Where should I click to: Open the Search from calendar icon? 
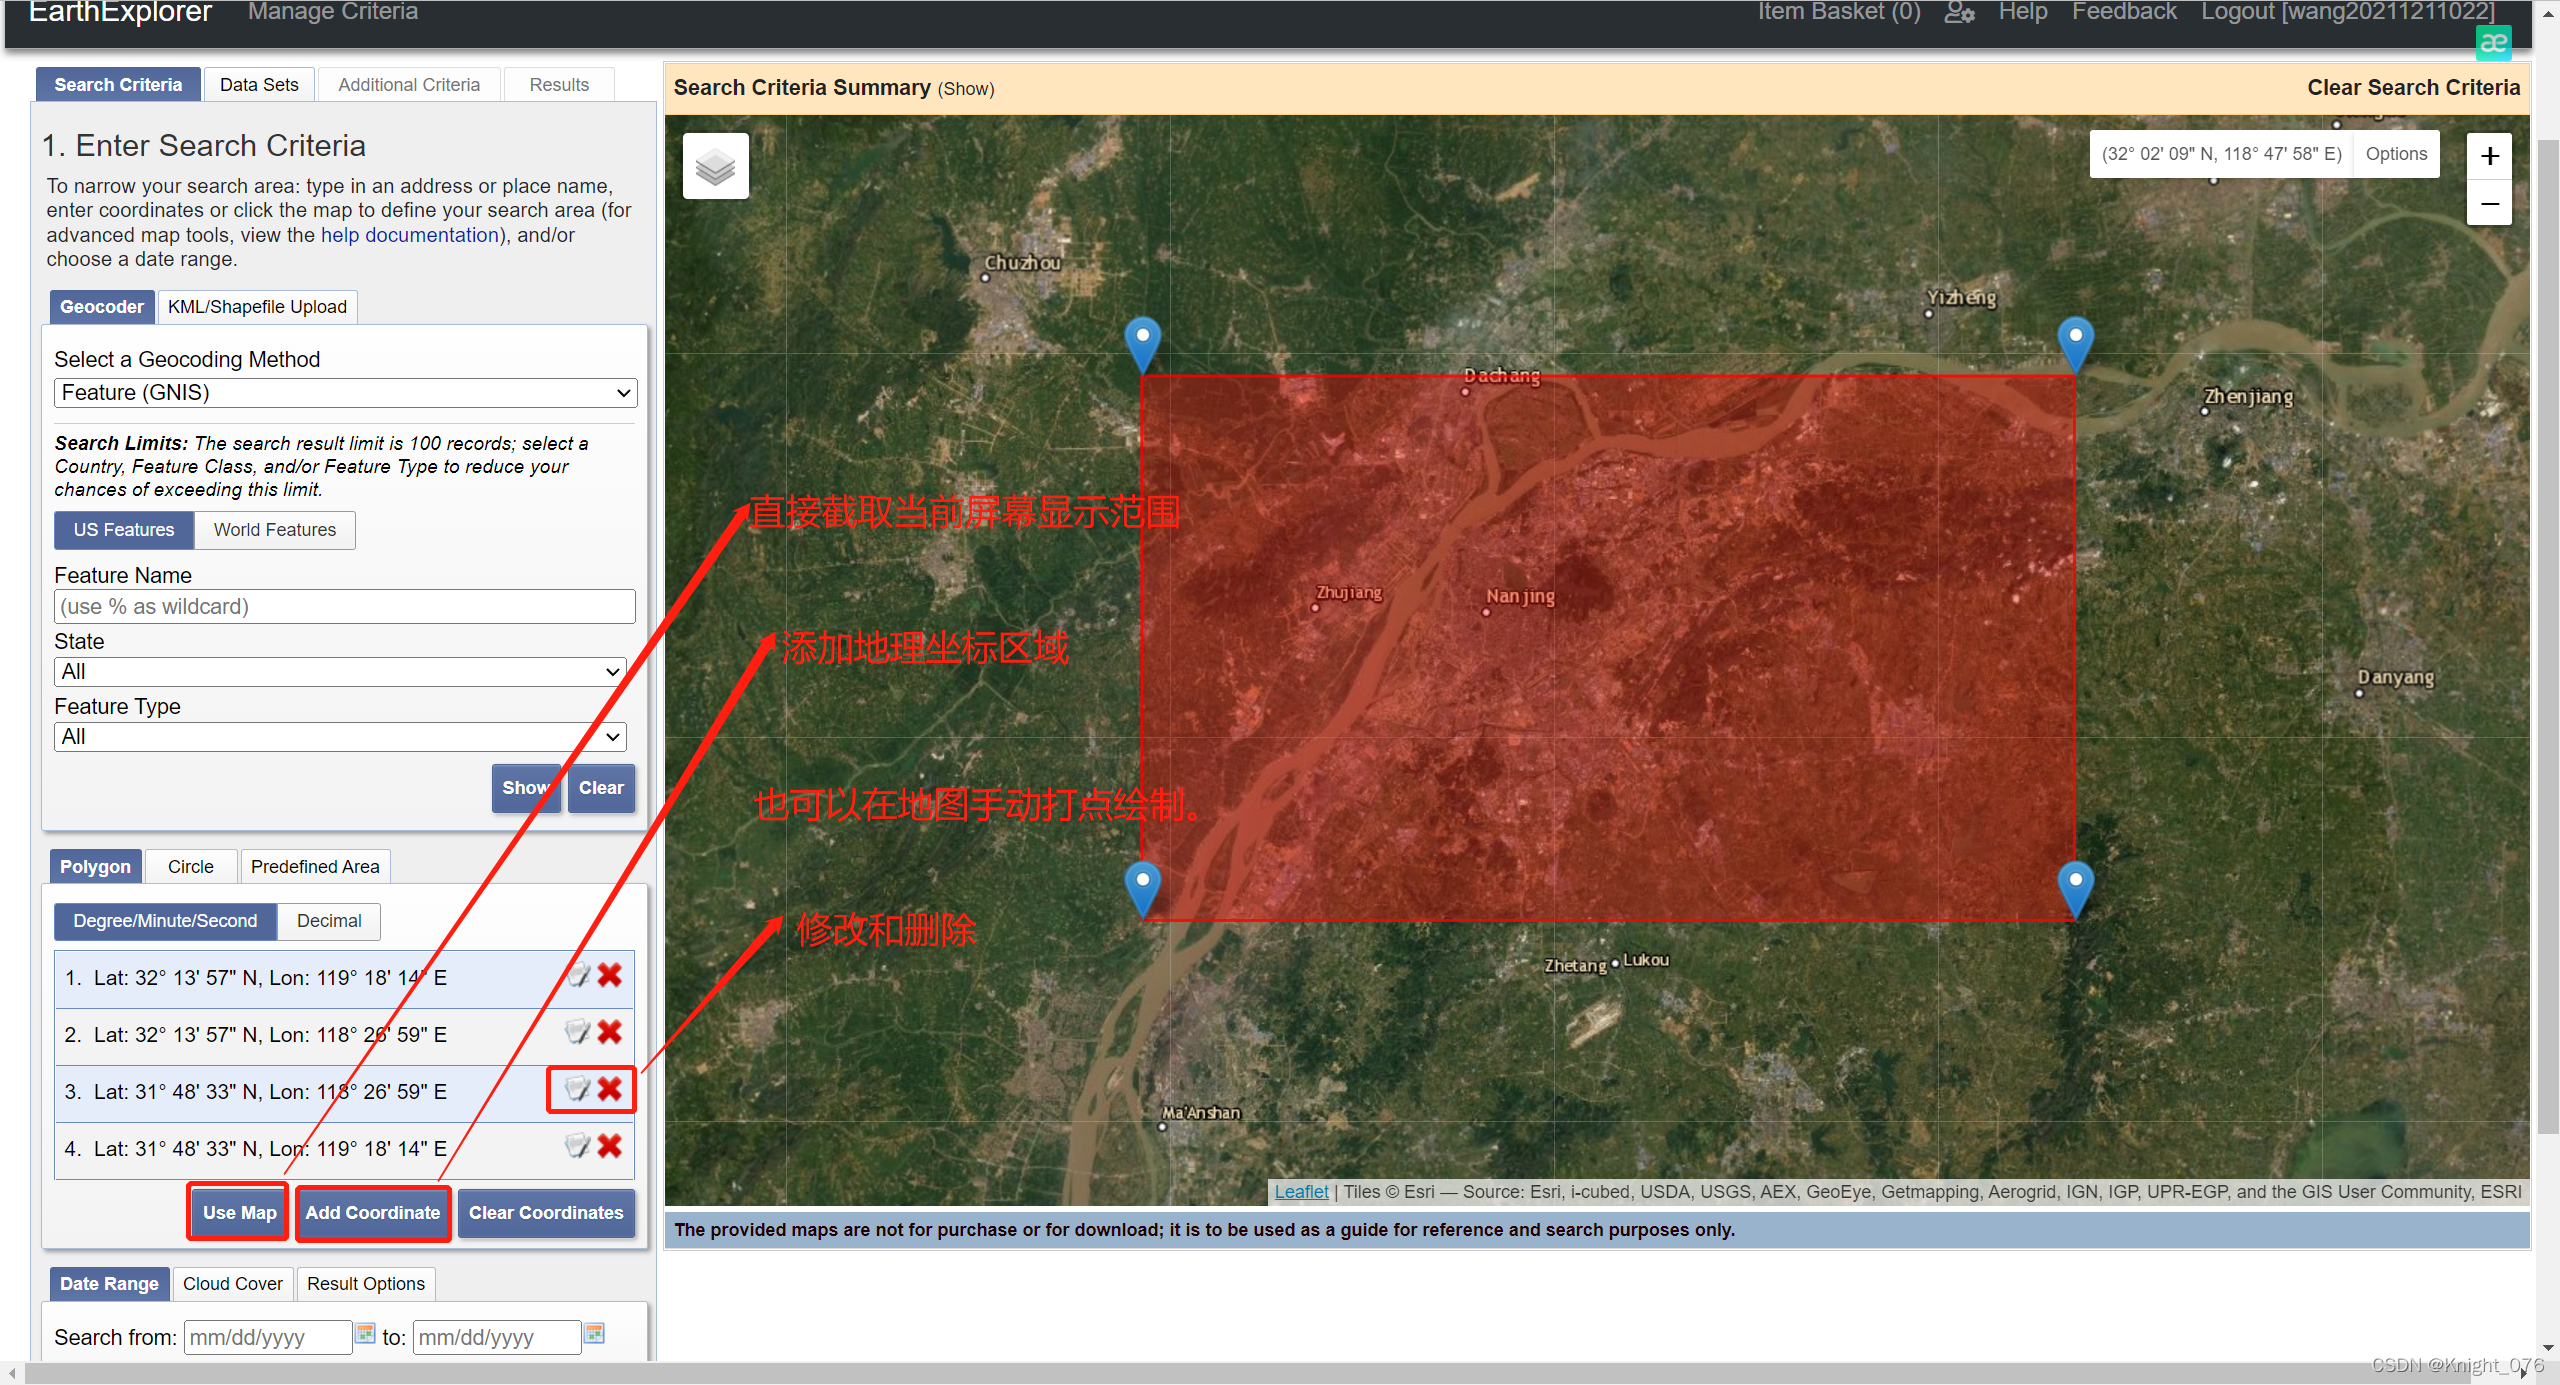point(366,1334)
